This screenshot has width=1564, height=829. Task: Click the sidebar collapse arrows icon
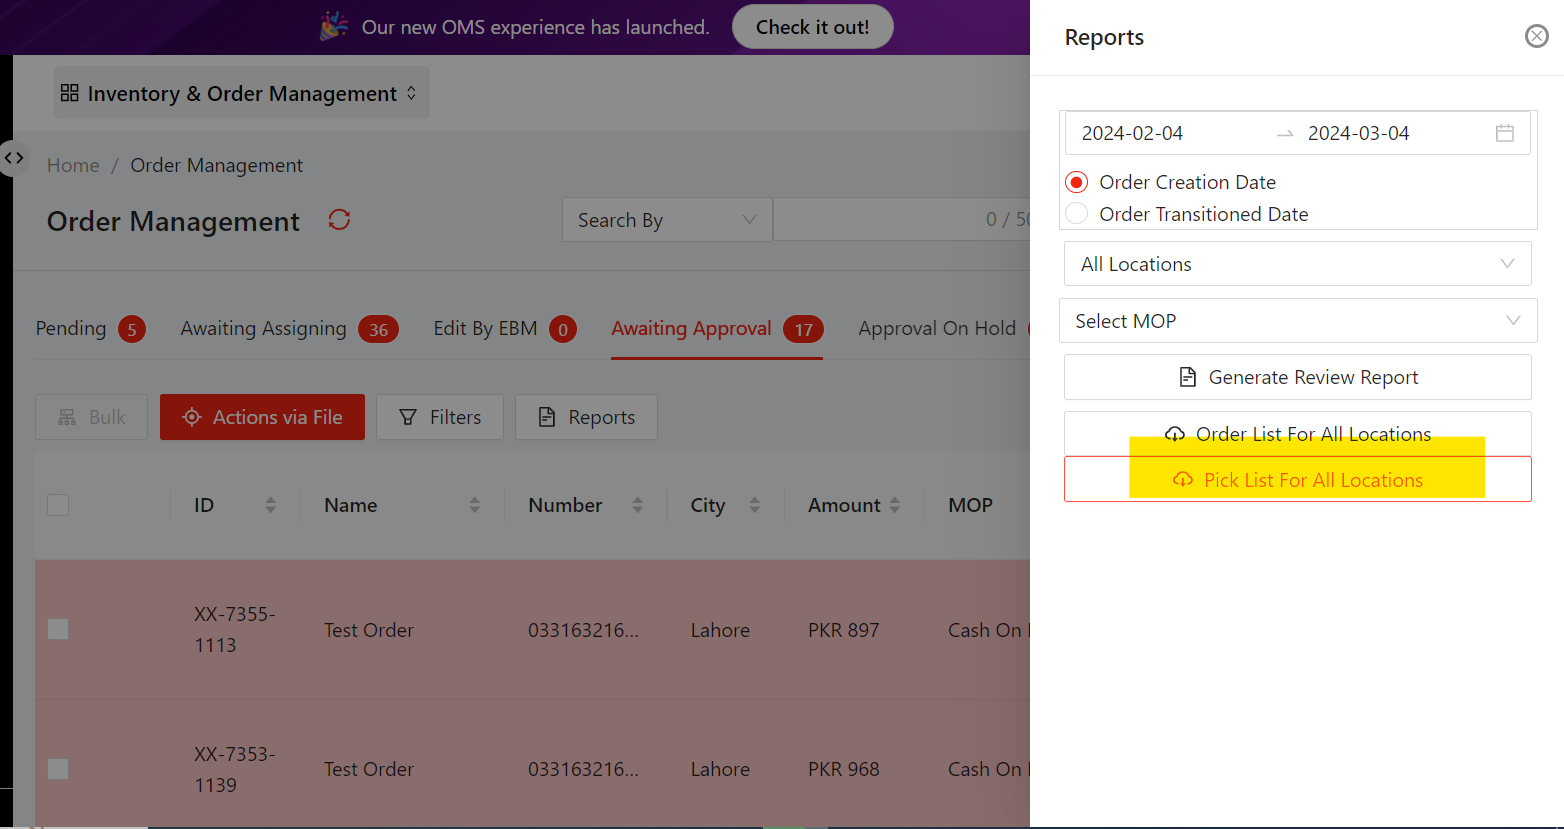coord(14,158)
